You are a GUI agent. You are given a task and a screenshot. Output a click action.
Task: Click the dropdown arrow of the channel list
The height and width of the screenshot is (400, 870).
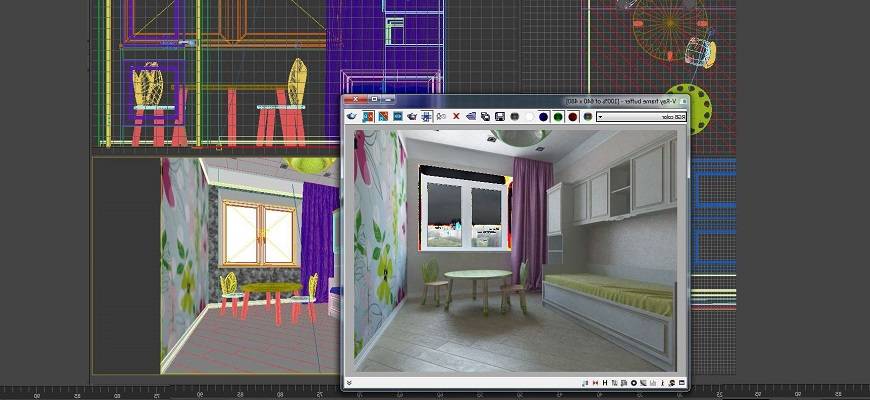pyautogui.click(x=600, y=117)
